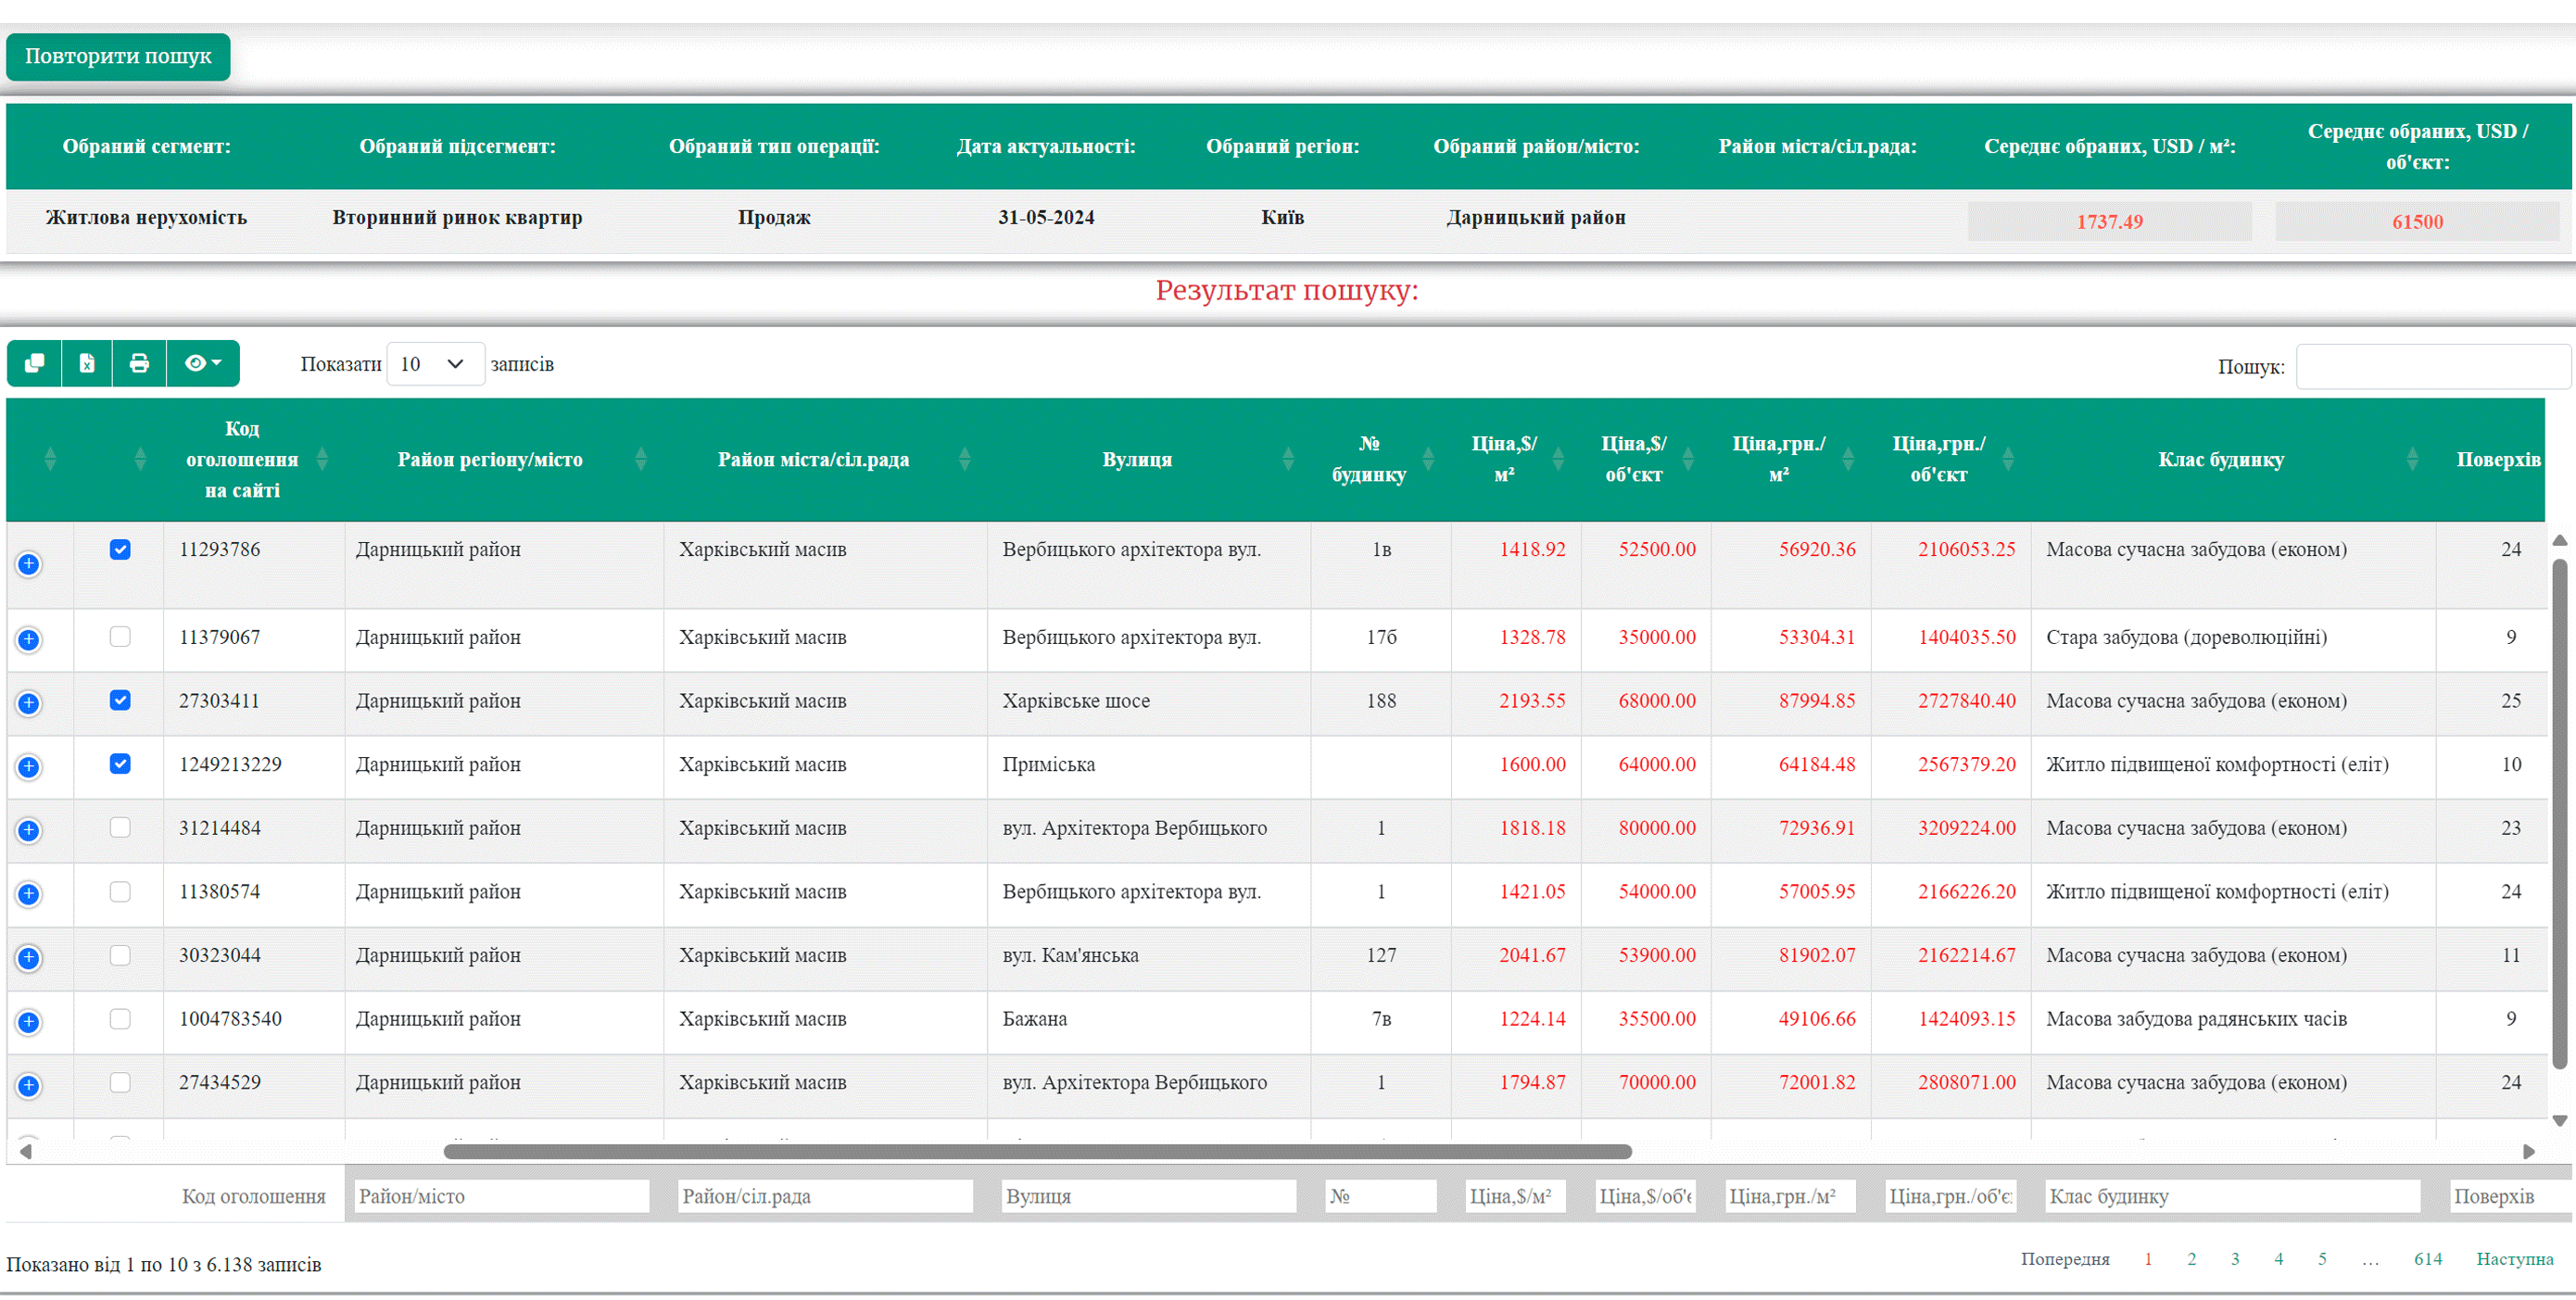Click the Попередня pagination link
The width and height of the screenshot is (2576, 1300).
pyautogui.click(x=2065, y=1259)
